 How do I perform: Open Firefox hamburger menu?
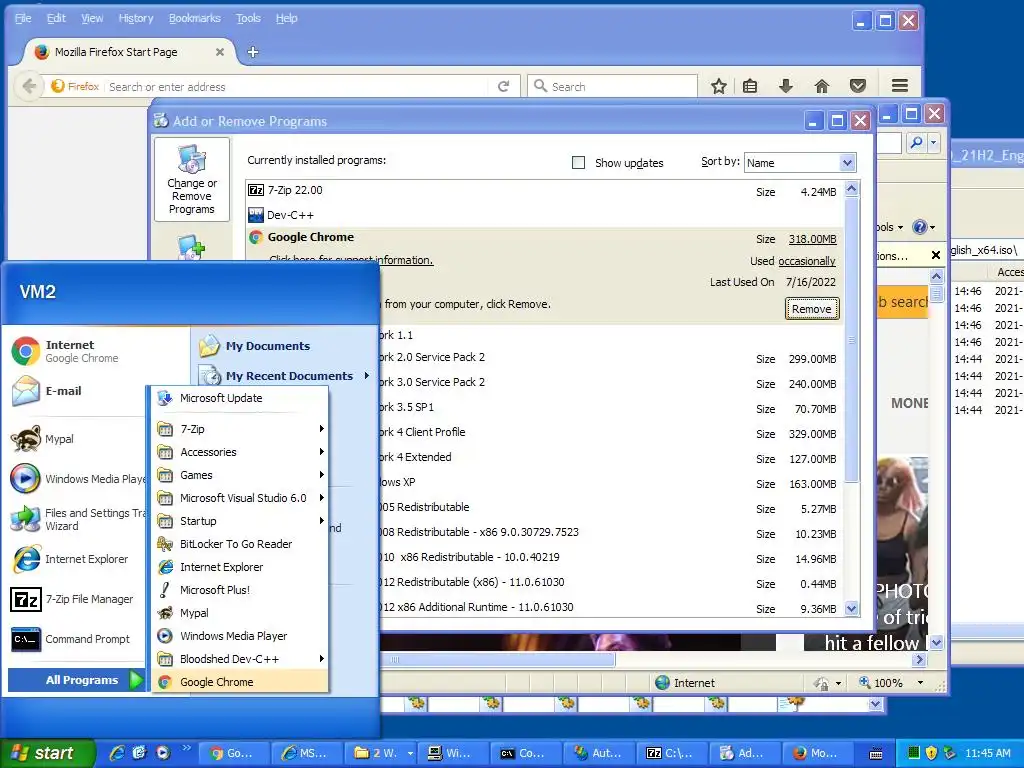(900, 86)
